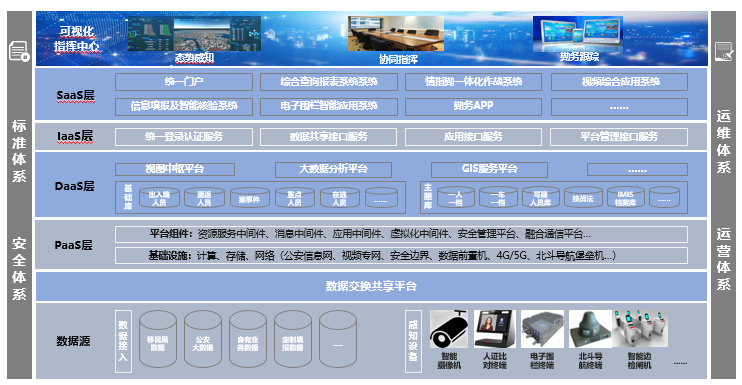Viewport: 742px width, 385px height.
Task: Select the GIS服务平台 box
Action: [x=489, y=169]
